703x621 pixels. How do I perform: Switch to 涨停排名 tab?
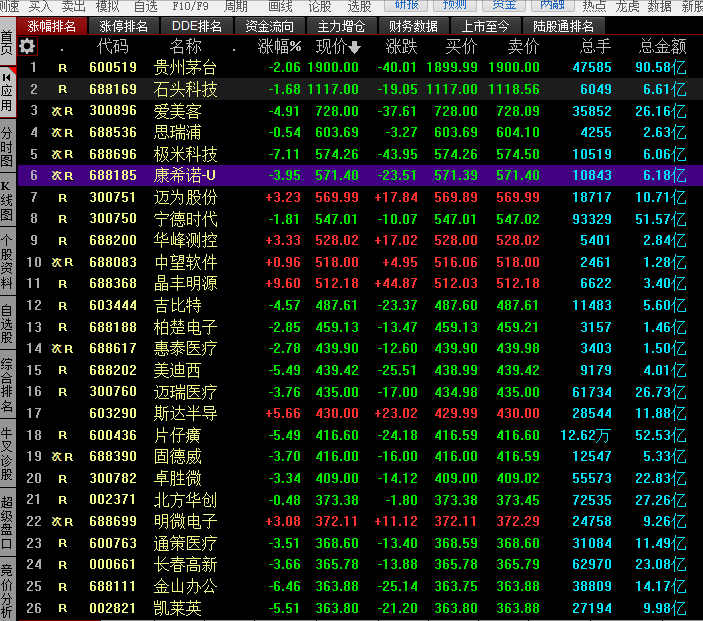coord(123,26)
